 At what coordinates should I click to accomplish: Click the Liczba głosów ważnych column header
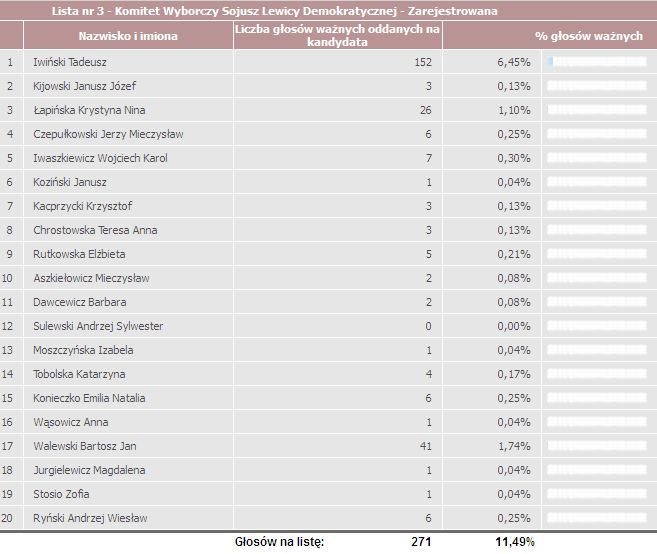[x=337, y=36]
